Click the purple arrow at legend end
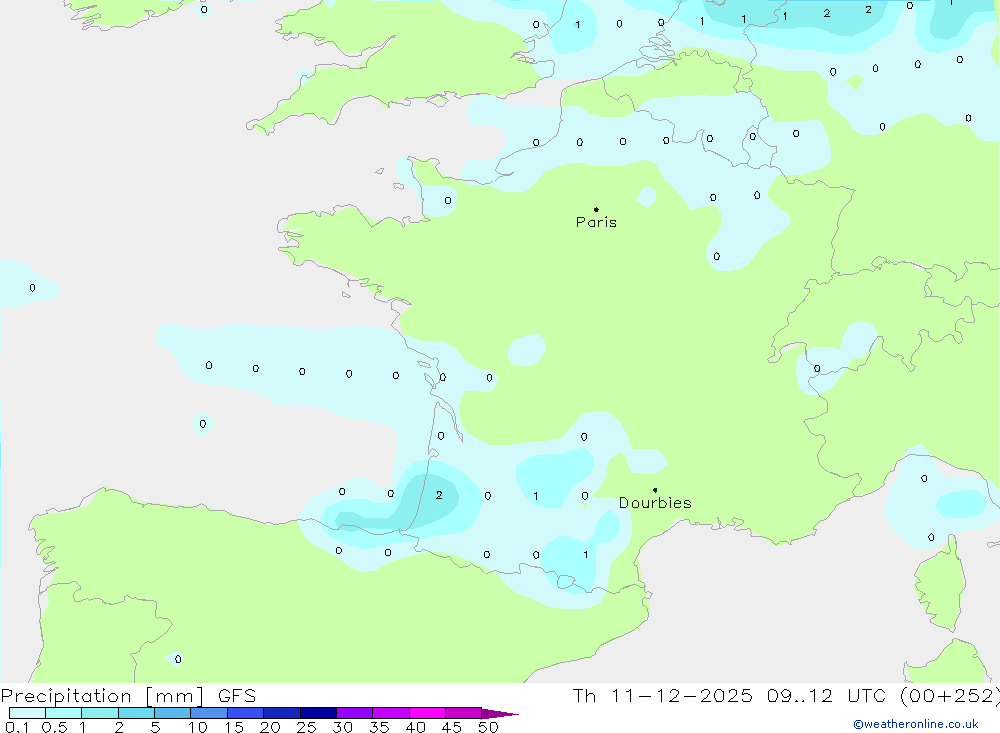Screen dimensions: 1000x733 (500, 713)
